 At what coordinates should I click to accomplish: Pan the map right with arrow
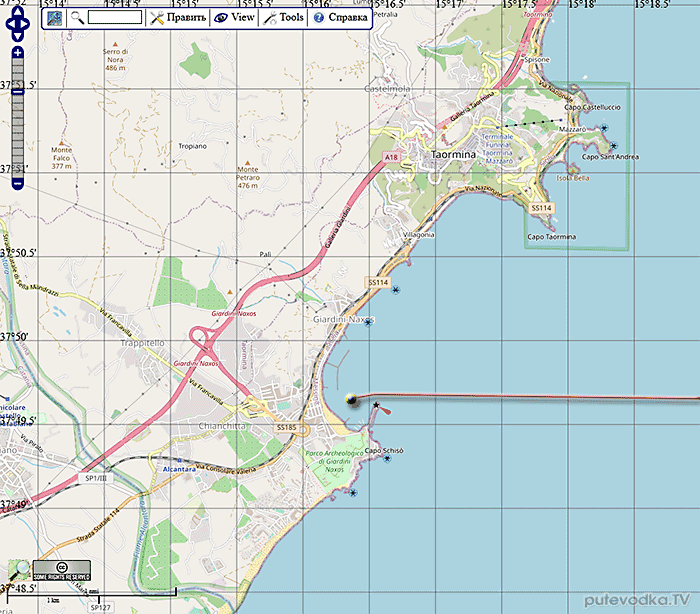26,24
